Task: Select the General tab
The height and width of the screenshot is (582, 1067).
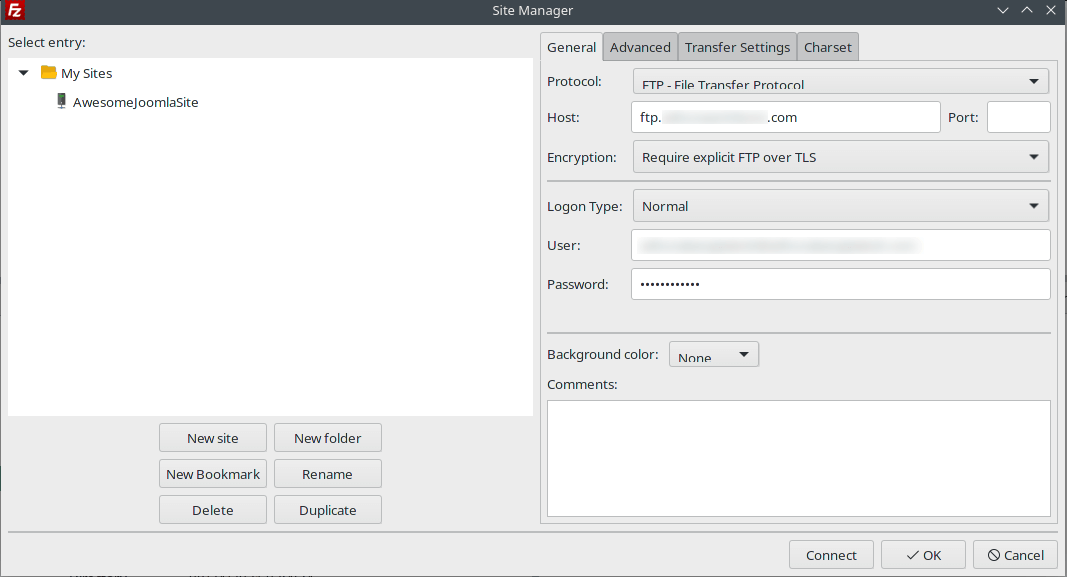Action: point(572,46)
